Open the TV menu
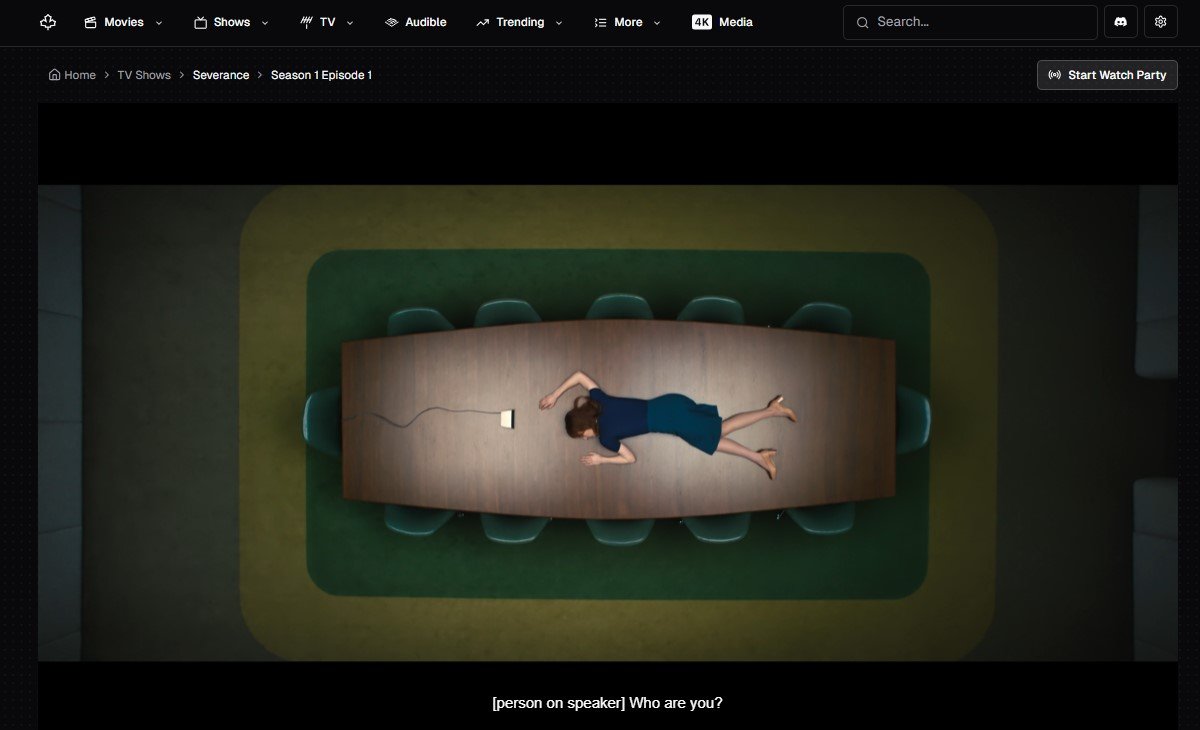This screenshot has height=730, width=1200. (327, 22)
